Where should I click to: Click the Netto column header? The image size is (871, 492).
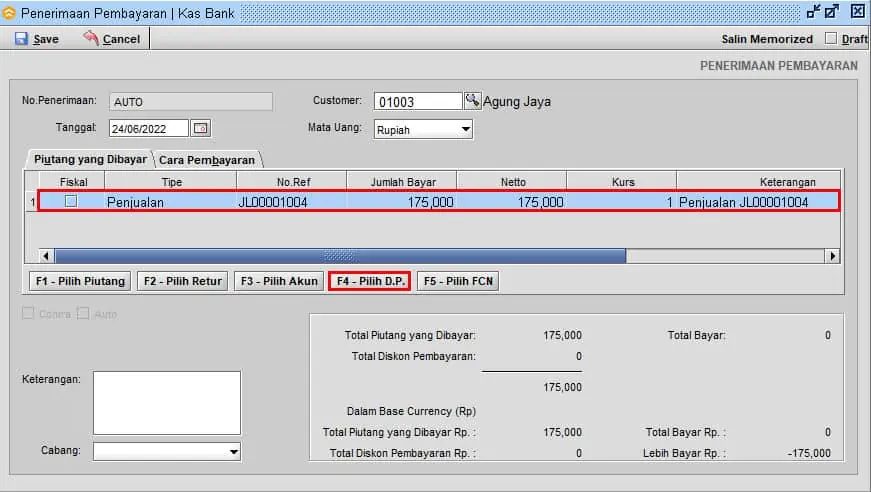[512, 182]
